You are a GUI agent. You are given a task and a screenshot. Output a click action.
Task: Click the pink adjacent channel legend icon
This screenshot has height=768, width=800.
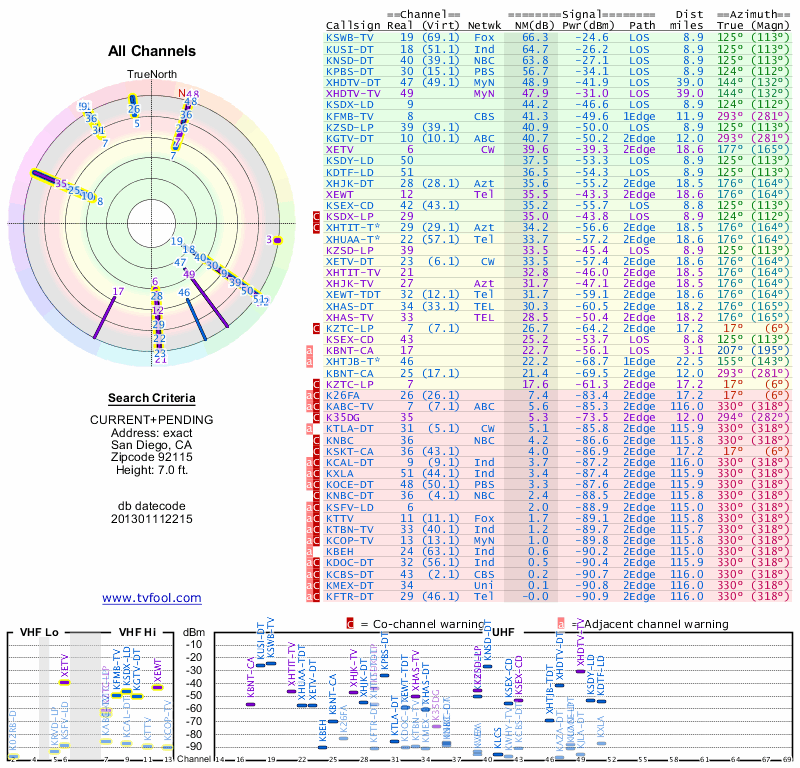(561, 624)
